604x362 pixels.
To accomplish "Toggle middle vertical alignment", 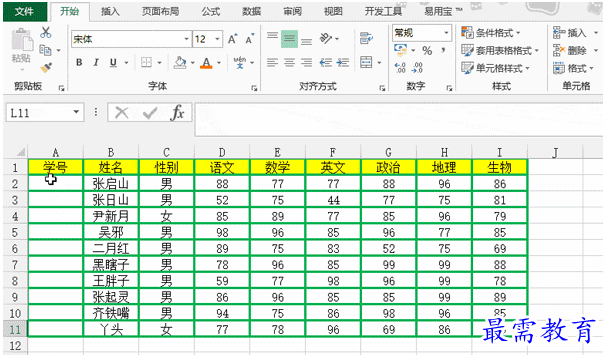I will [289, 39].
